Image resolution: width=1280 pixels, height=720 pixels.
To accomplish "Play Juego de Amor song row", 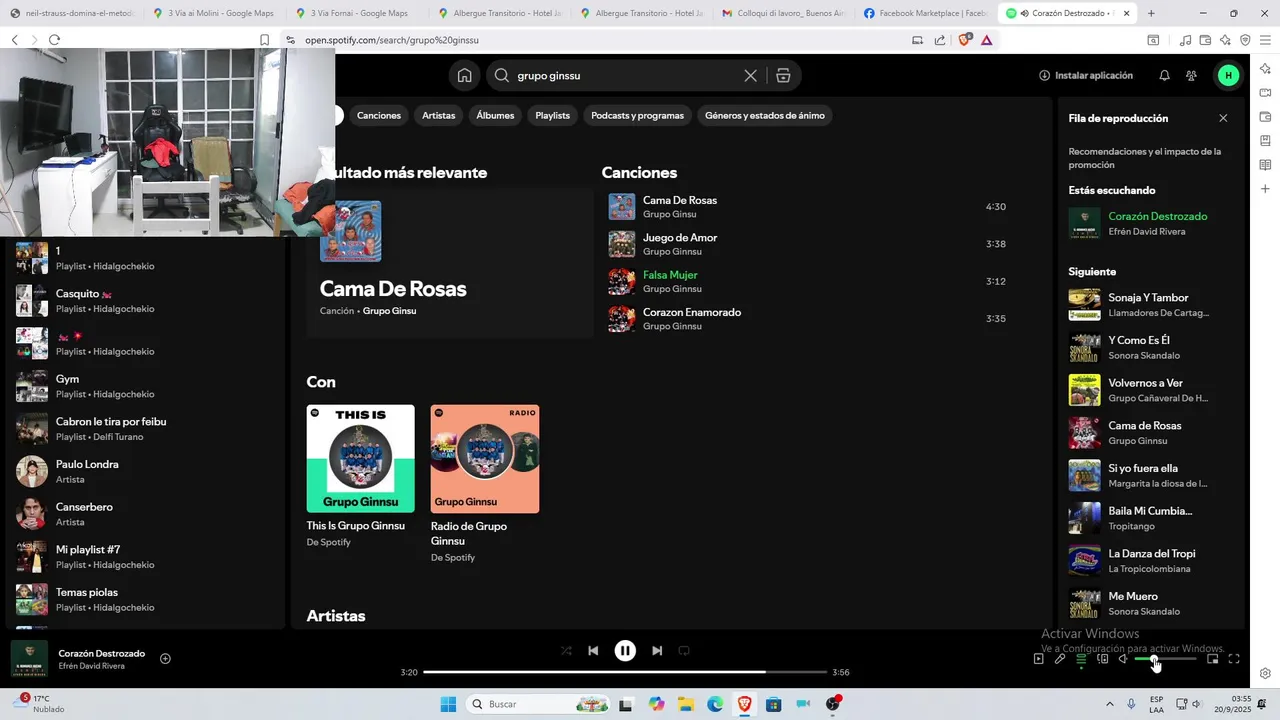I will [x=807, y=244].
